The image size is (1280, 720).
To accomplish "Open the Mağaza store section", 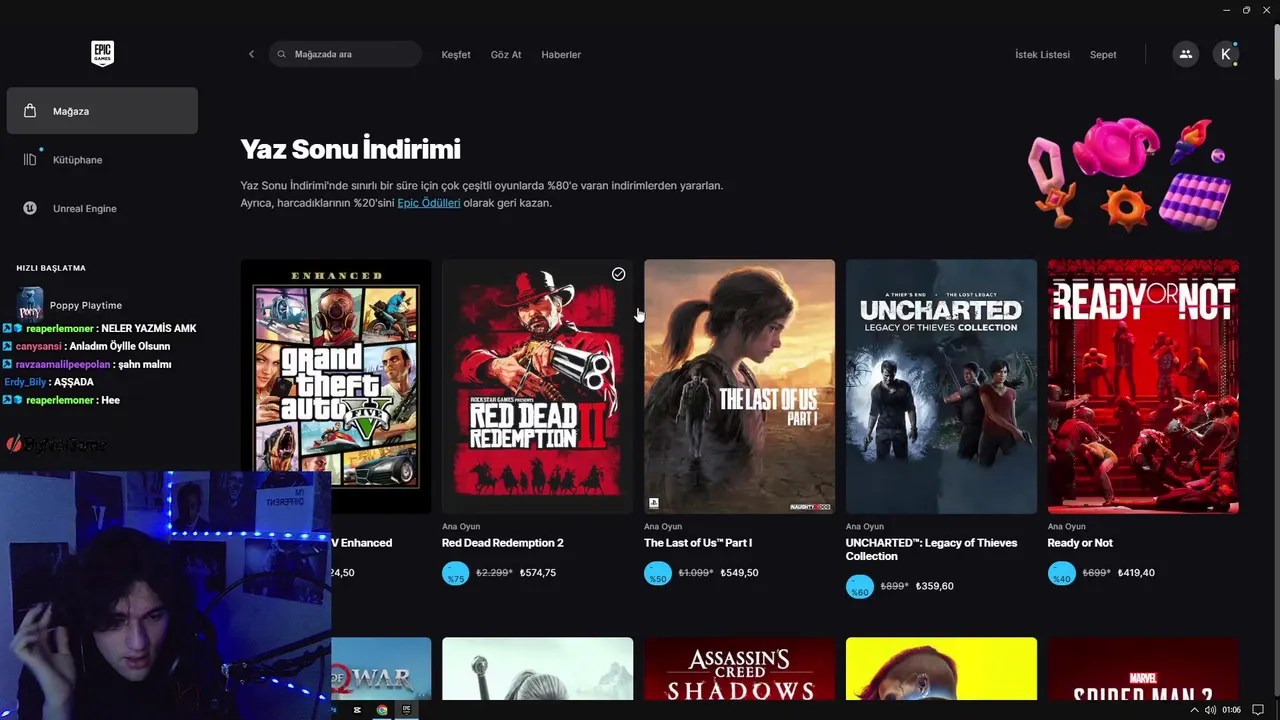I will tap(102, 111).
